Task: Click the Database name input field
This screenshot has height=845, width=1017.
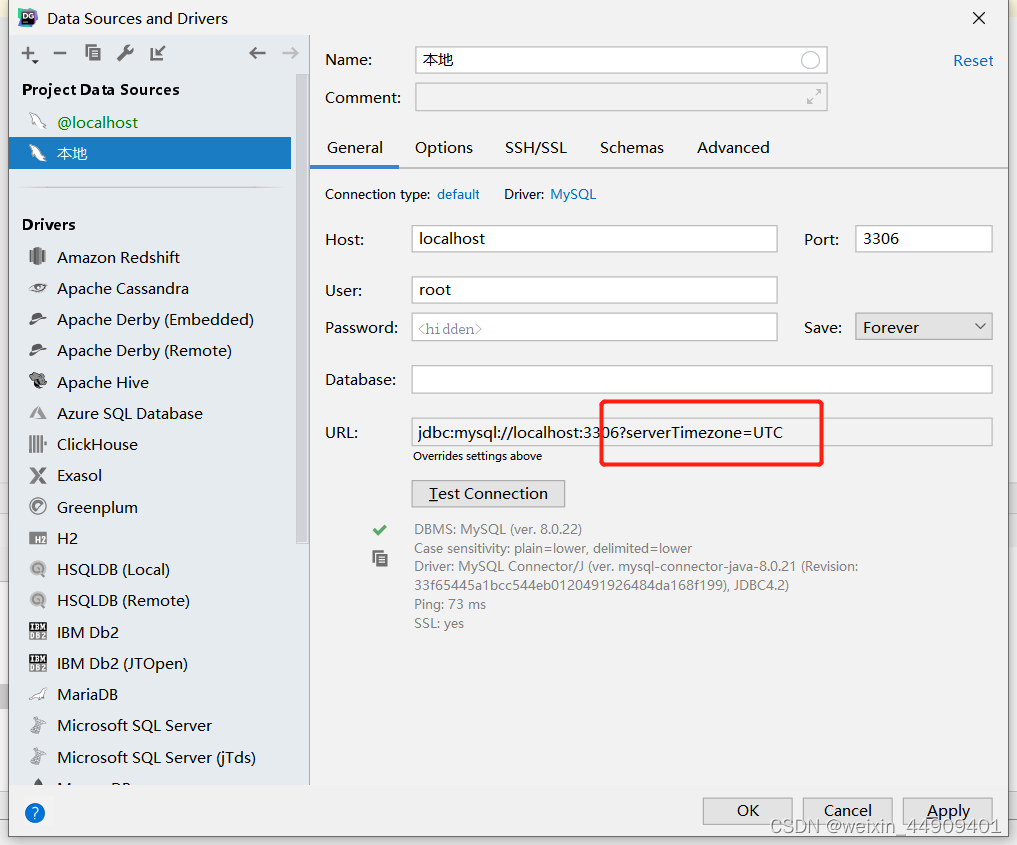Action: (700, 379)
